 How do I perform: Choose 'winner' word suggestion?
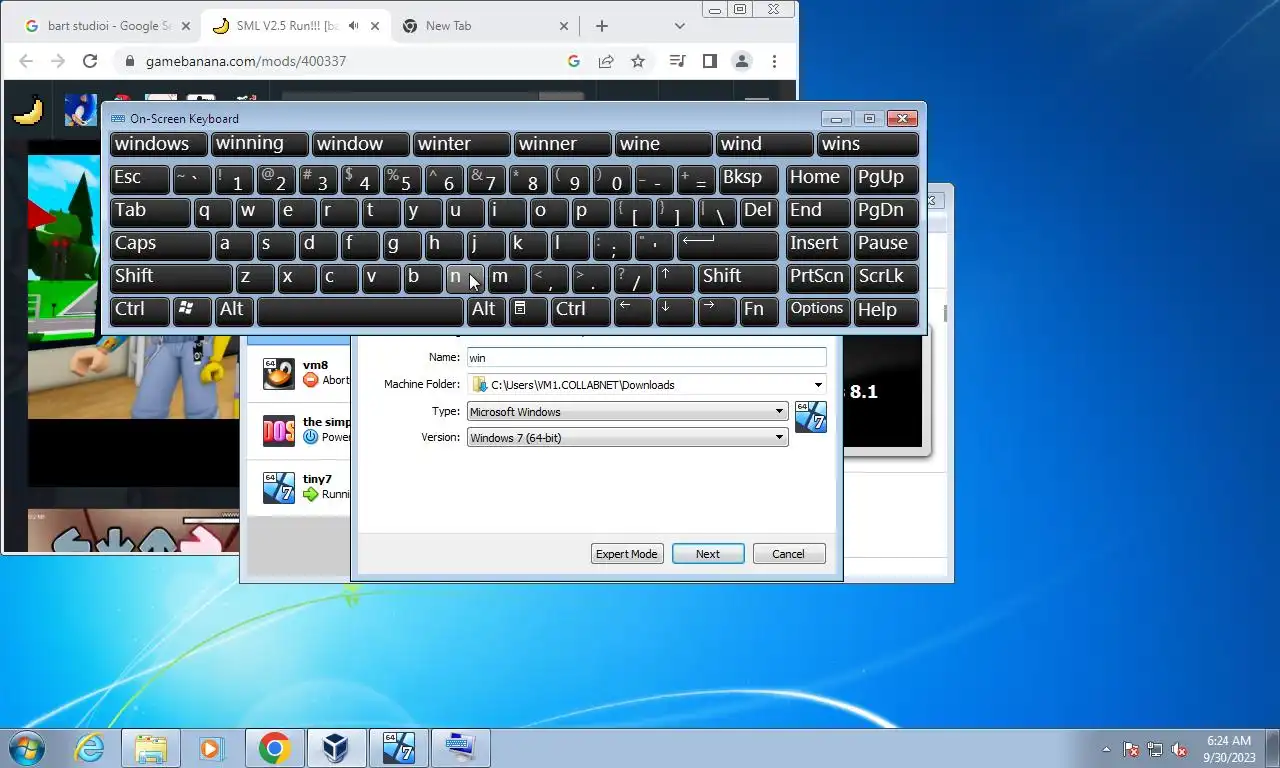[x=563, y=145]
